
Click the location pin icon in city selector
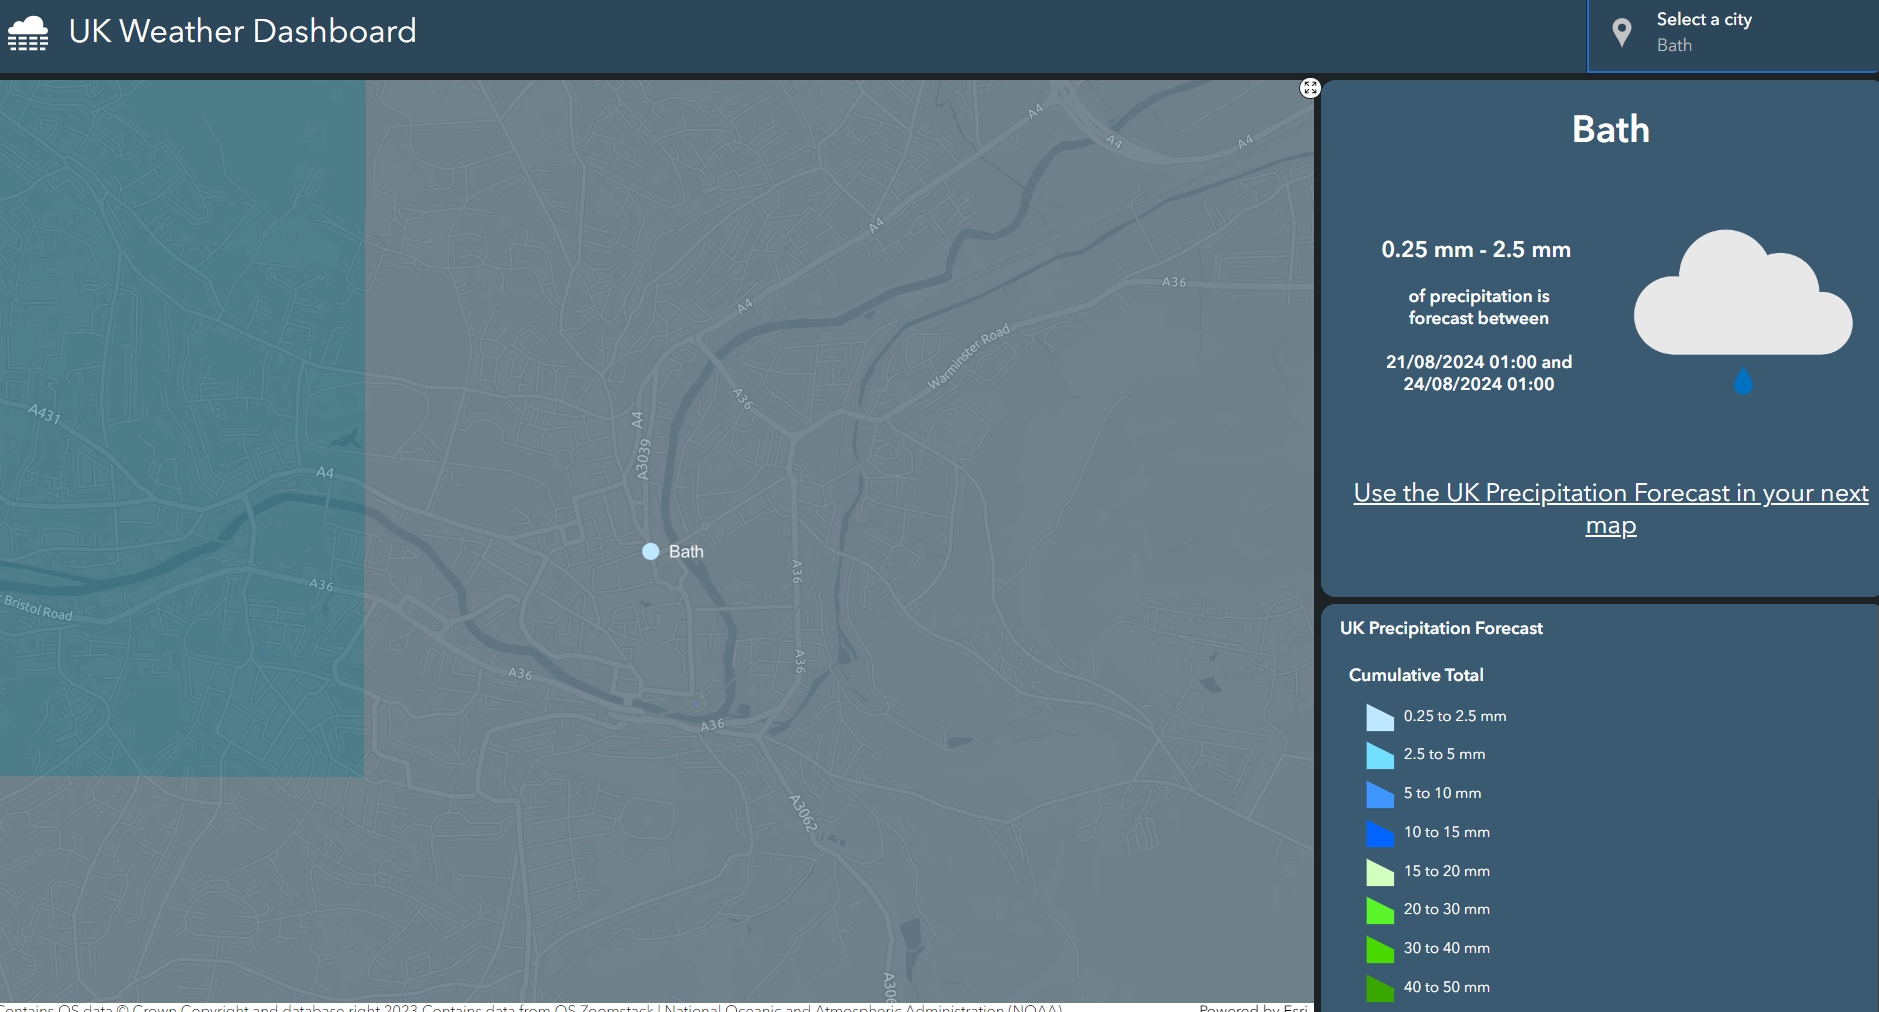tap(1622, 33)
